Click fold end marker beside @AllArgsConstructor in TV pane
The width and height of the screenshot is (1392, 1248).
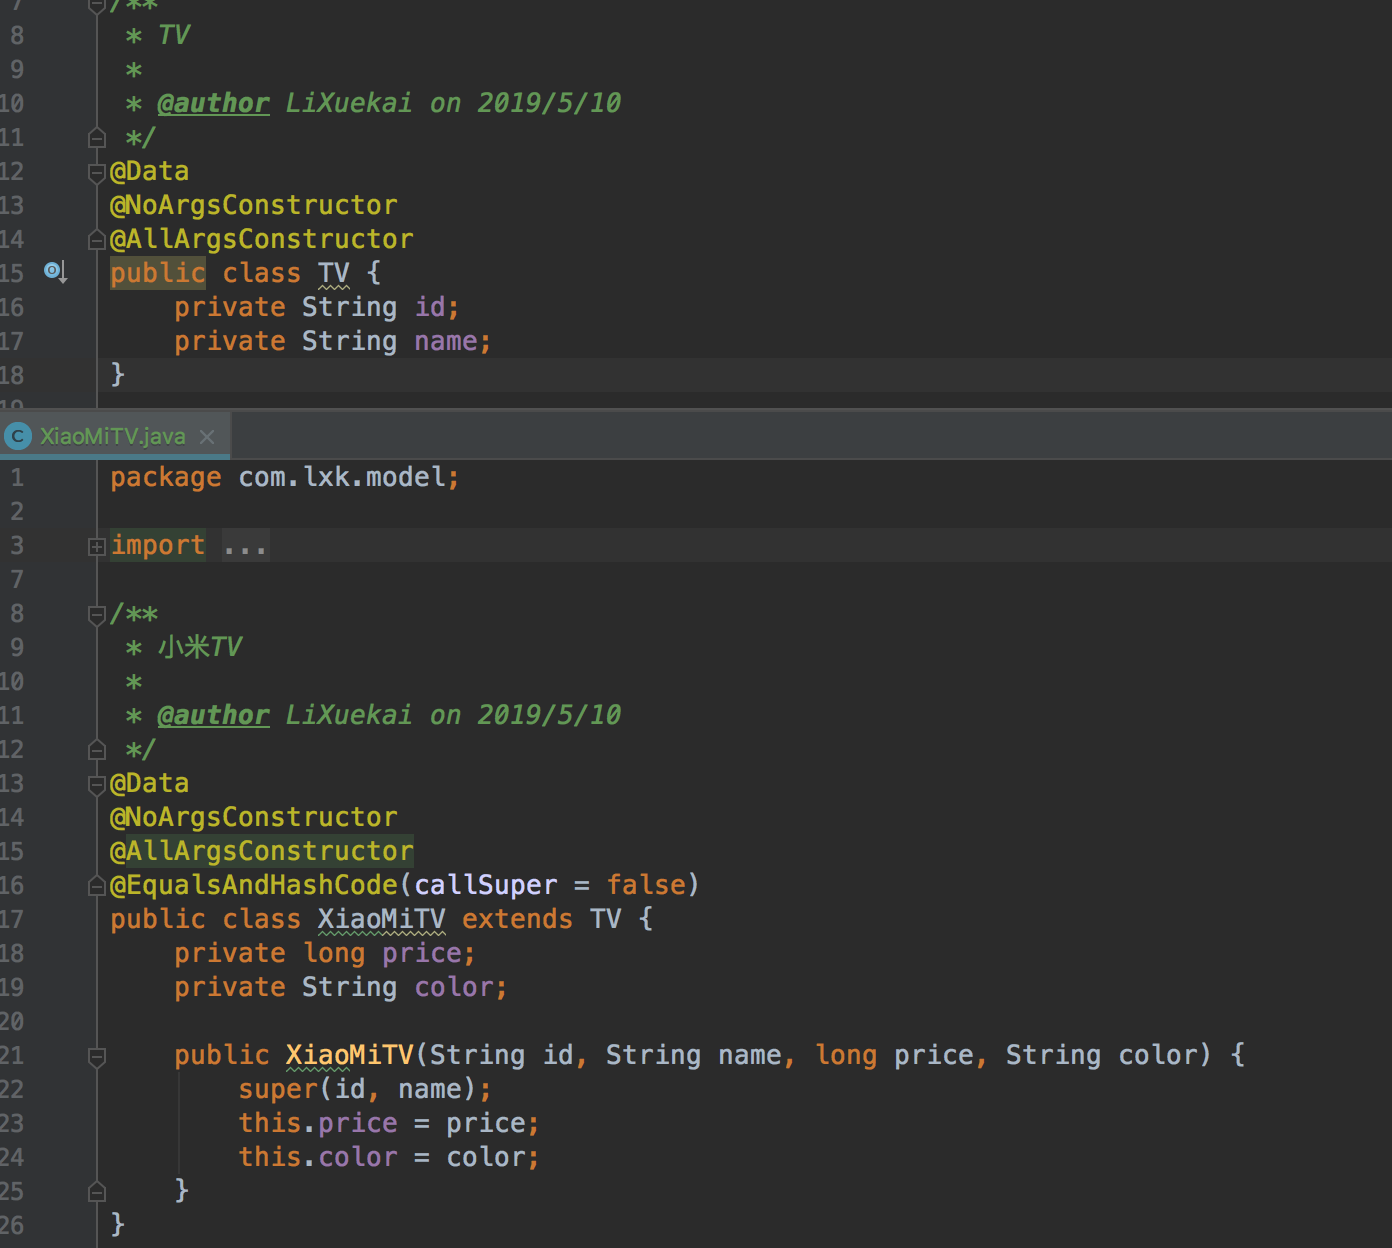[x=97, y=240]
